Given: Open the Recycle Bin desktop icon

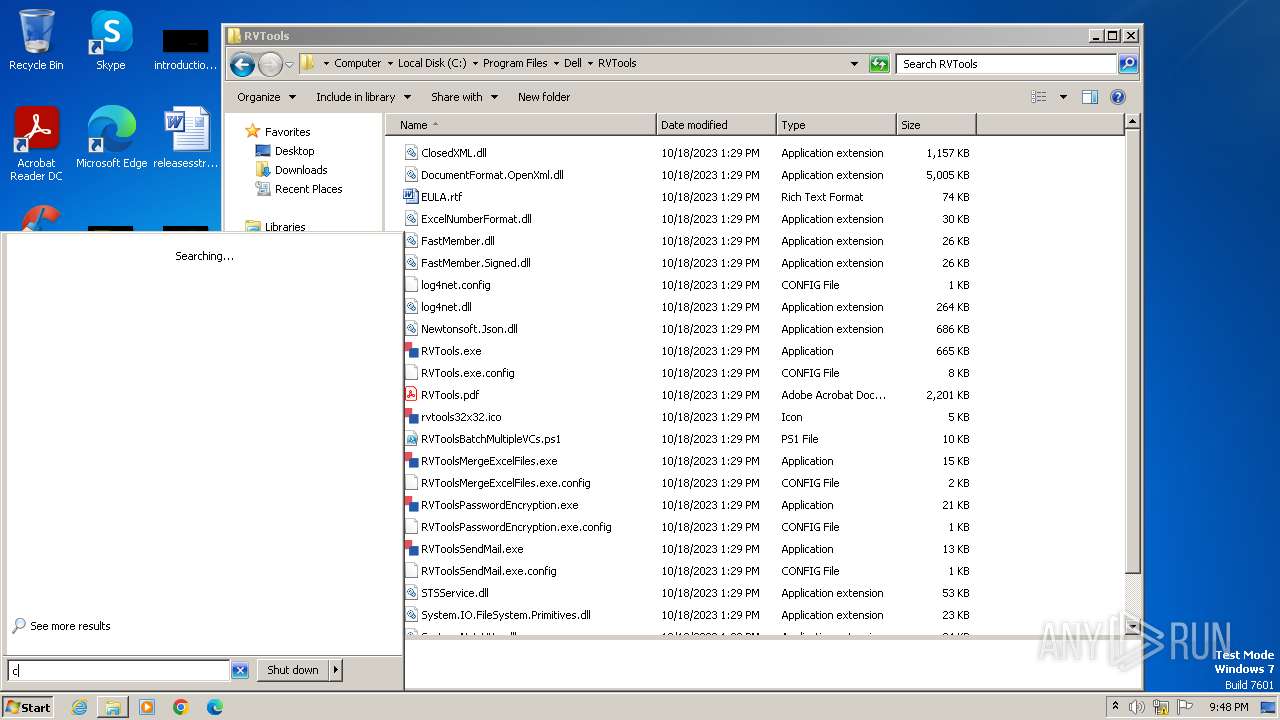Looking at the screenshot, I should [36, 40].
